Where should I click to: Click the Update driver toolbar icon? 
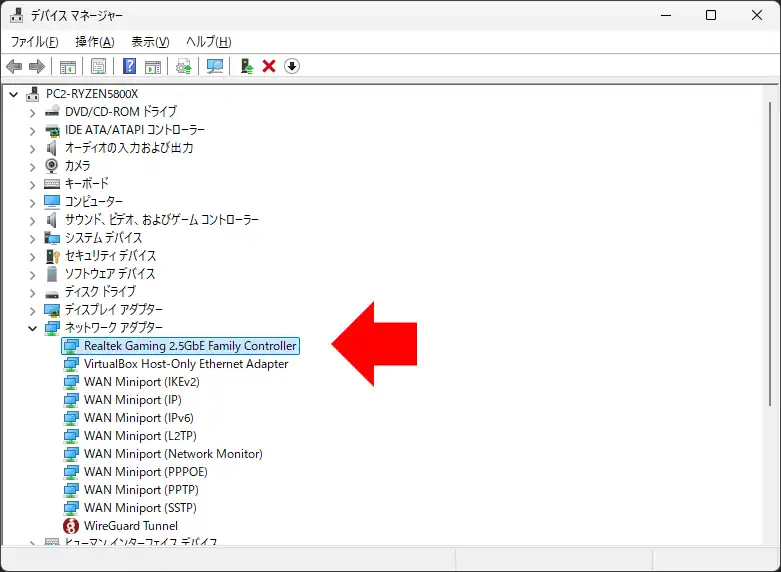coord(183,66)
